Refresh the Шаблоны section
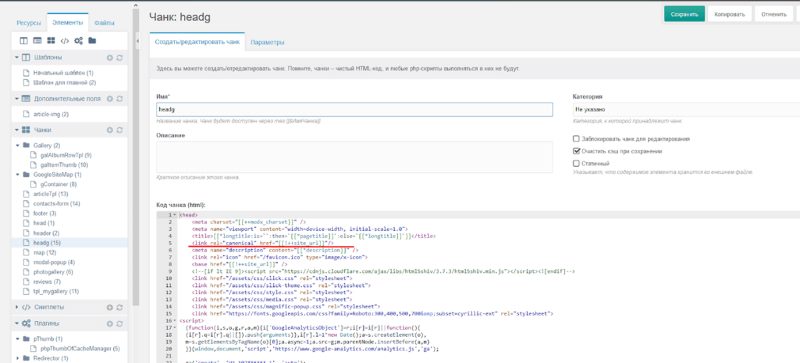This screenshot has height=363, width=800. coord(119,58)
